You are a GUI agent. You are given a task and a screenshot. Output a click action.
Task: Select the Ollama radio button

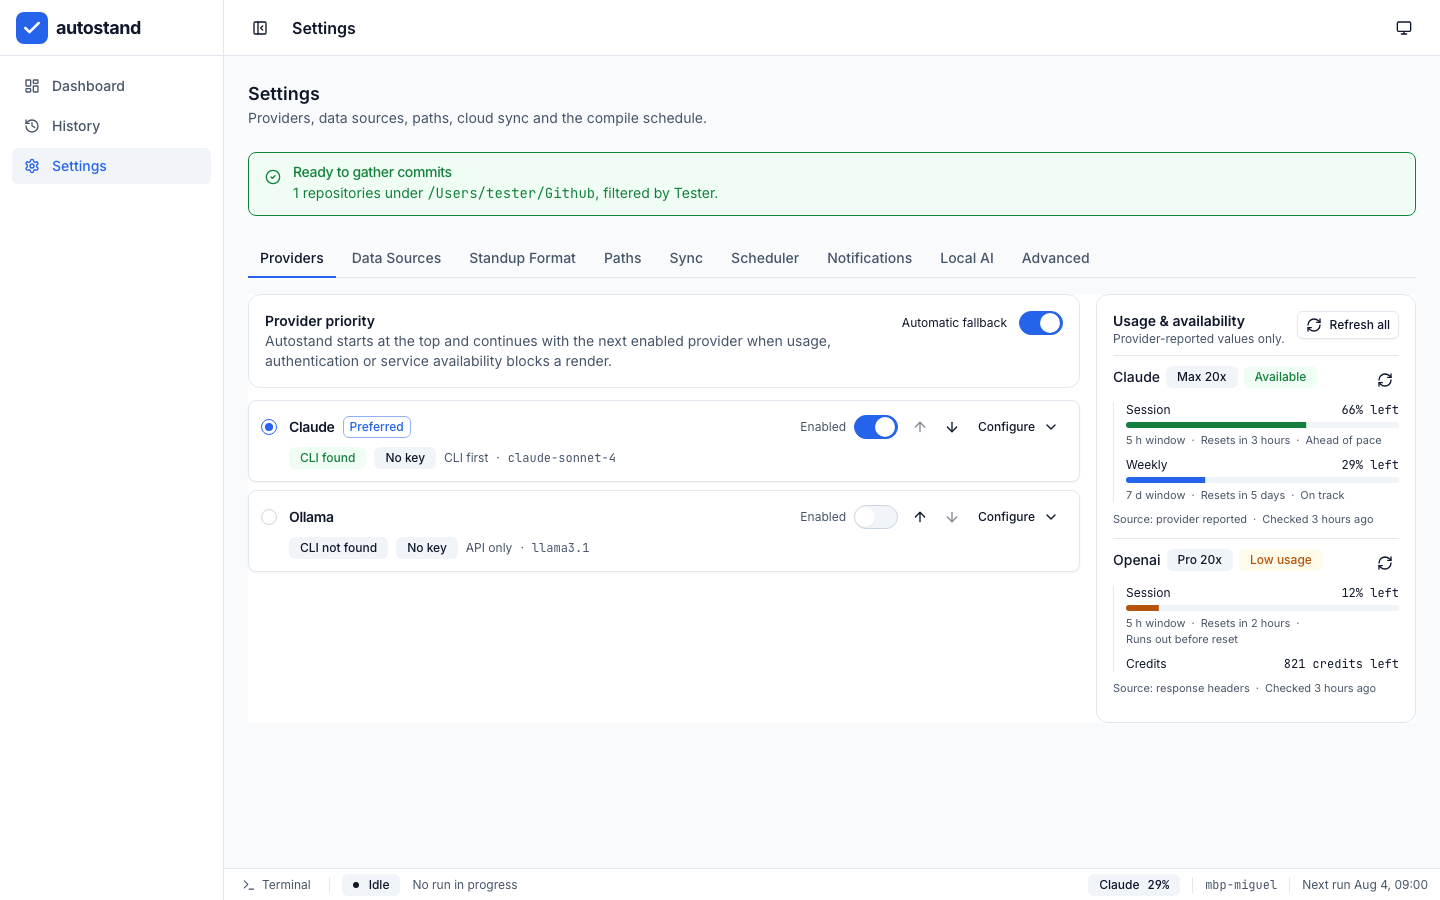click(269, 517)
